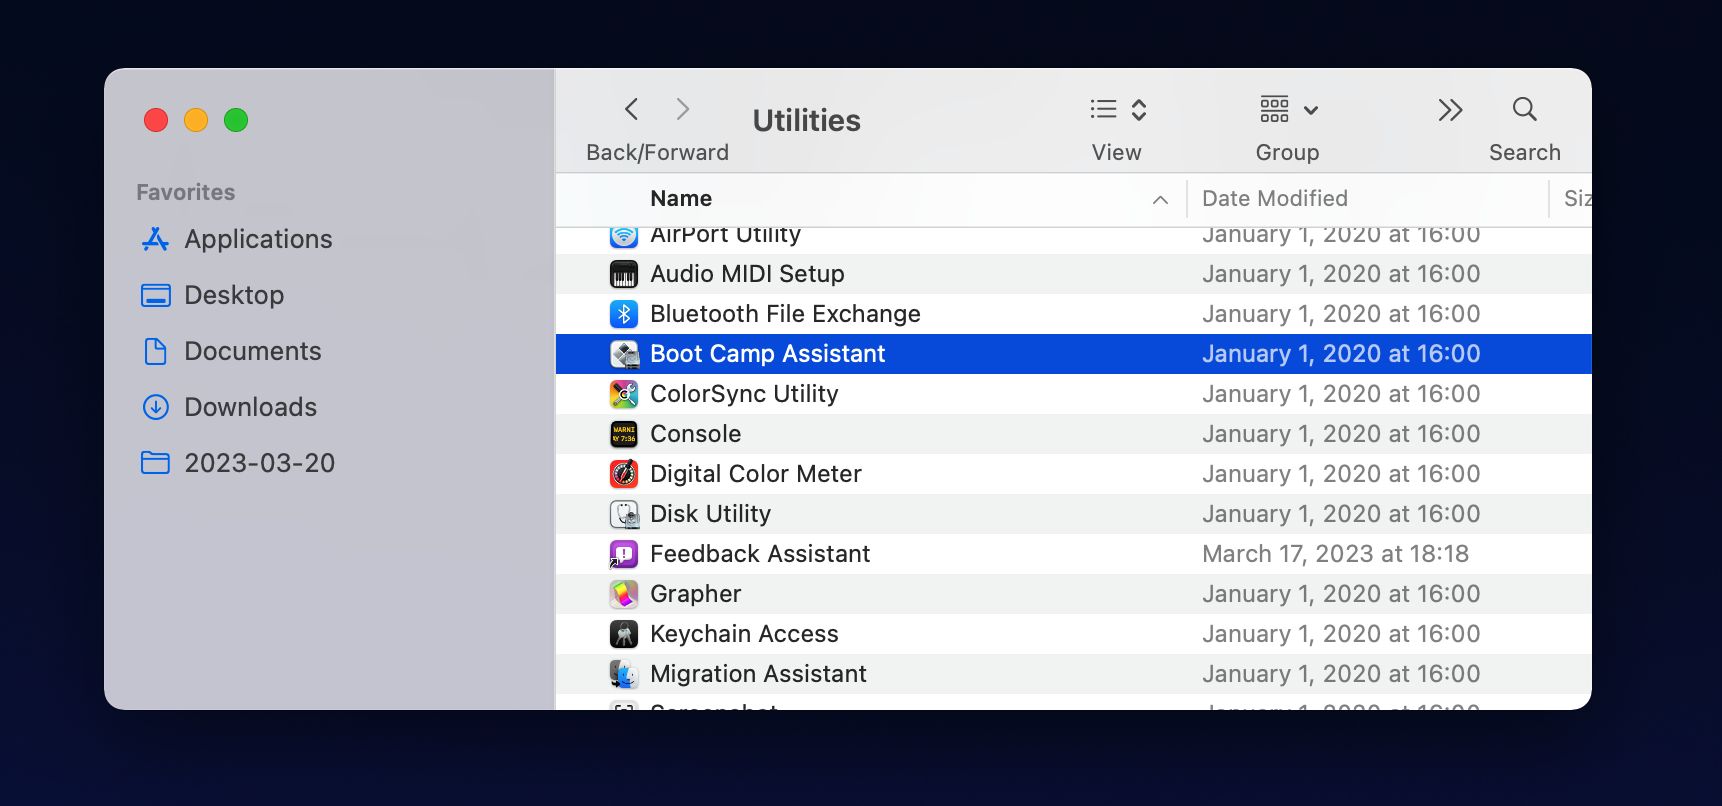Sort by the Name column header
The height and width of the screenshot is (806, 1722).
point(681,198)
